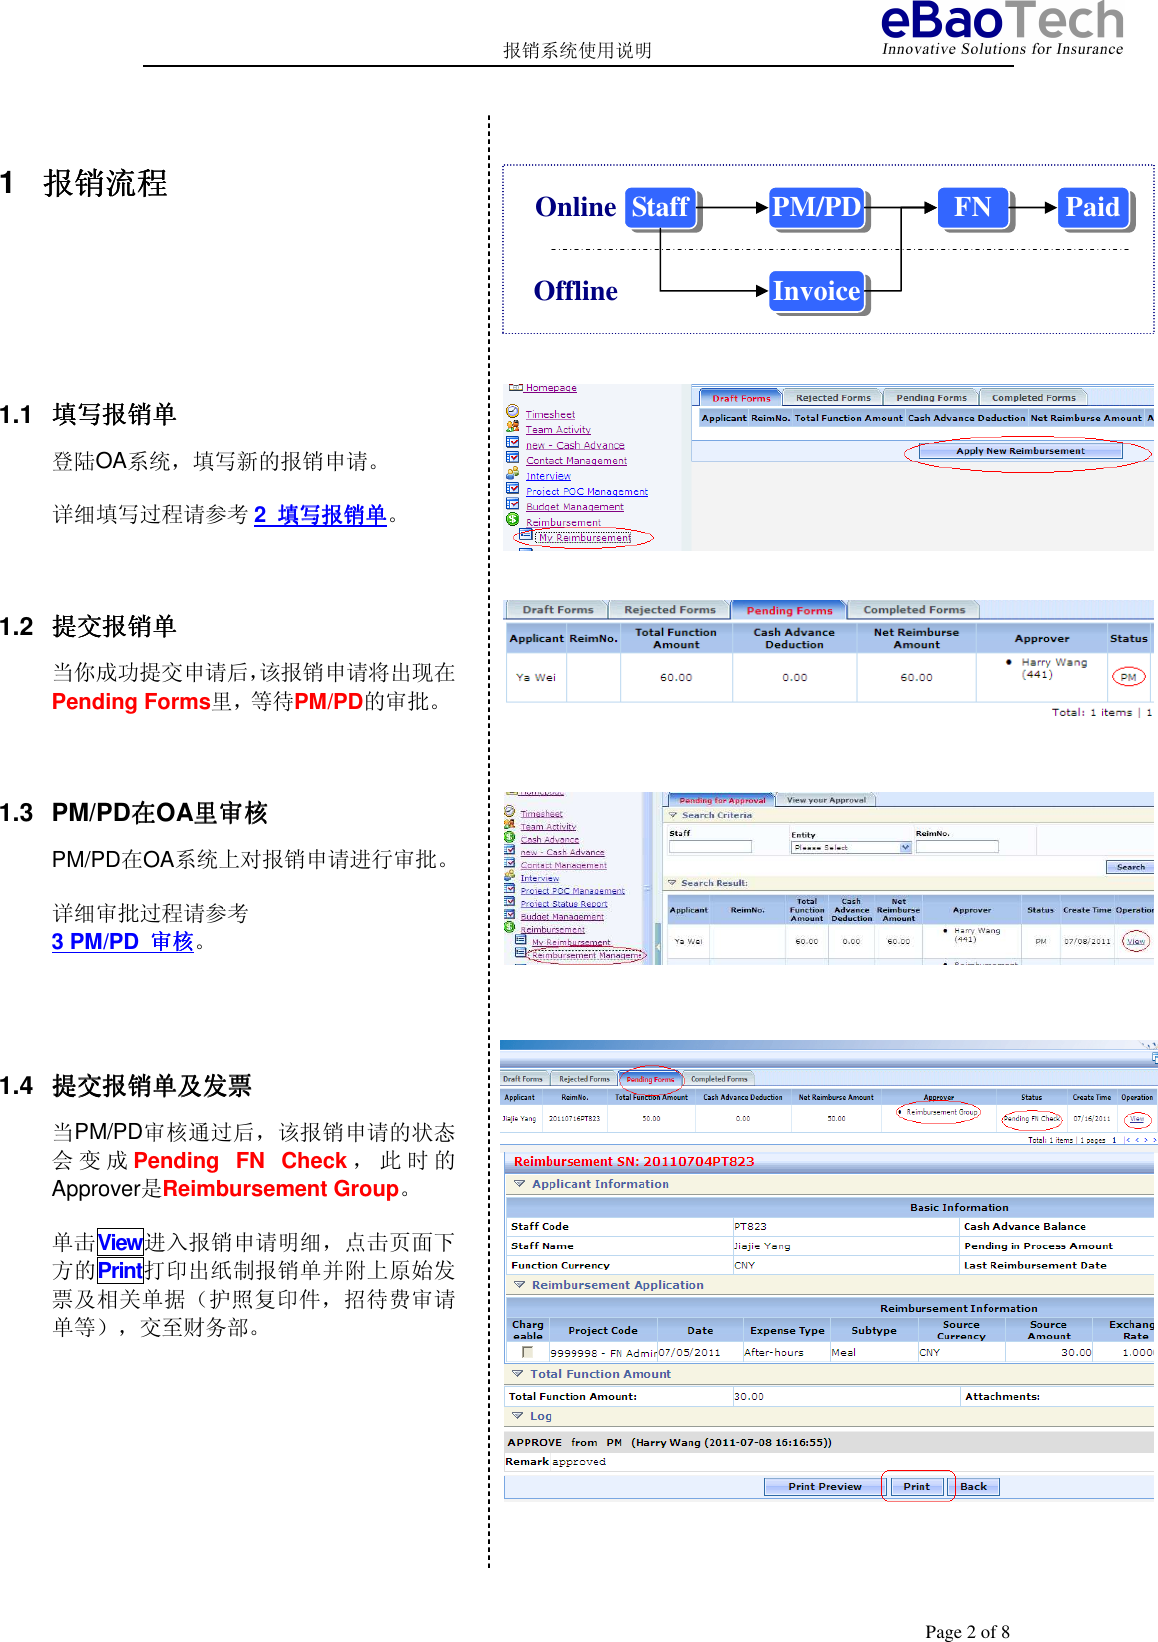Image resolution: width=1158 pixels, height=1642 pixels.
Task: Switch to View your Approval tab
Action: click(x=826, y=800)
